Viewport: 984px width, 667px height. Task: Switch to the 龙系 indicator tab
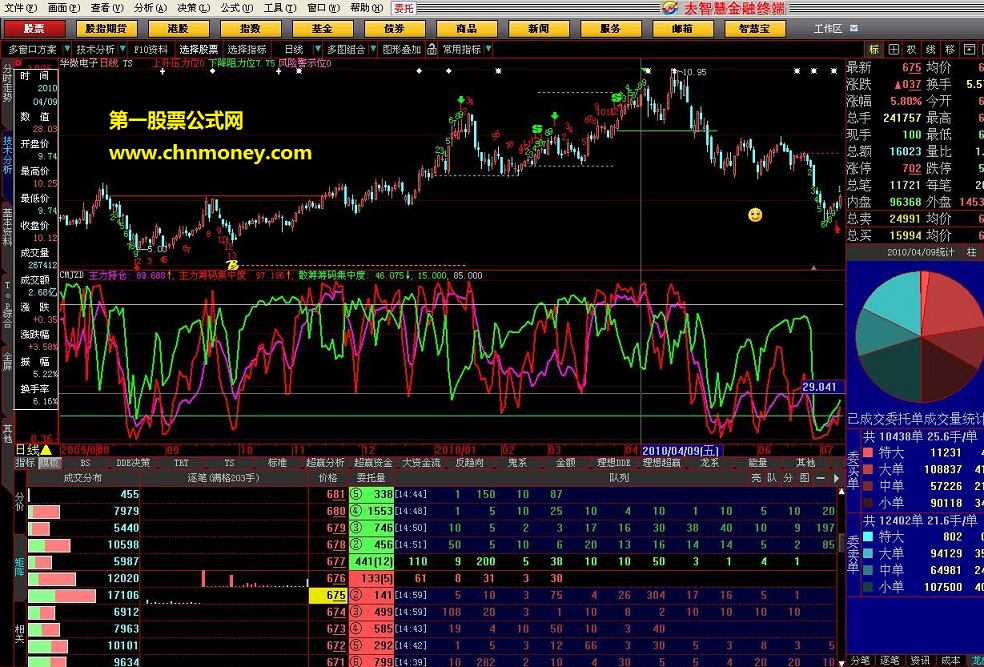(709, 463)
